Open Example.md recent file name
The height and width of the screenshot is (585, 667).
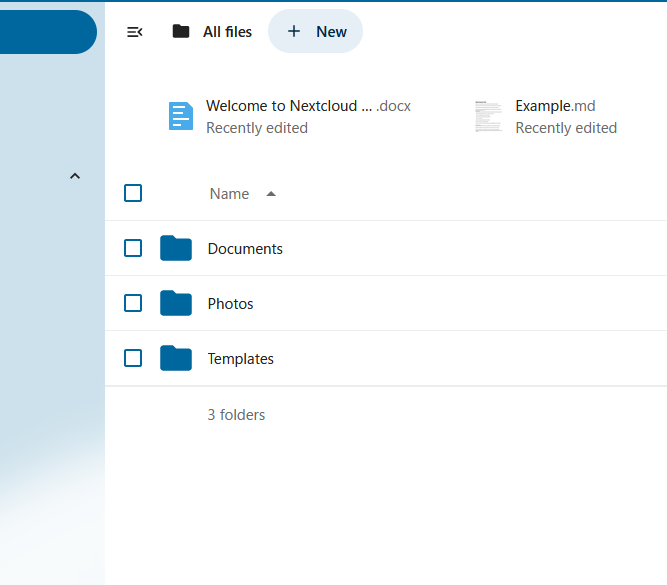click(555, 106)
